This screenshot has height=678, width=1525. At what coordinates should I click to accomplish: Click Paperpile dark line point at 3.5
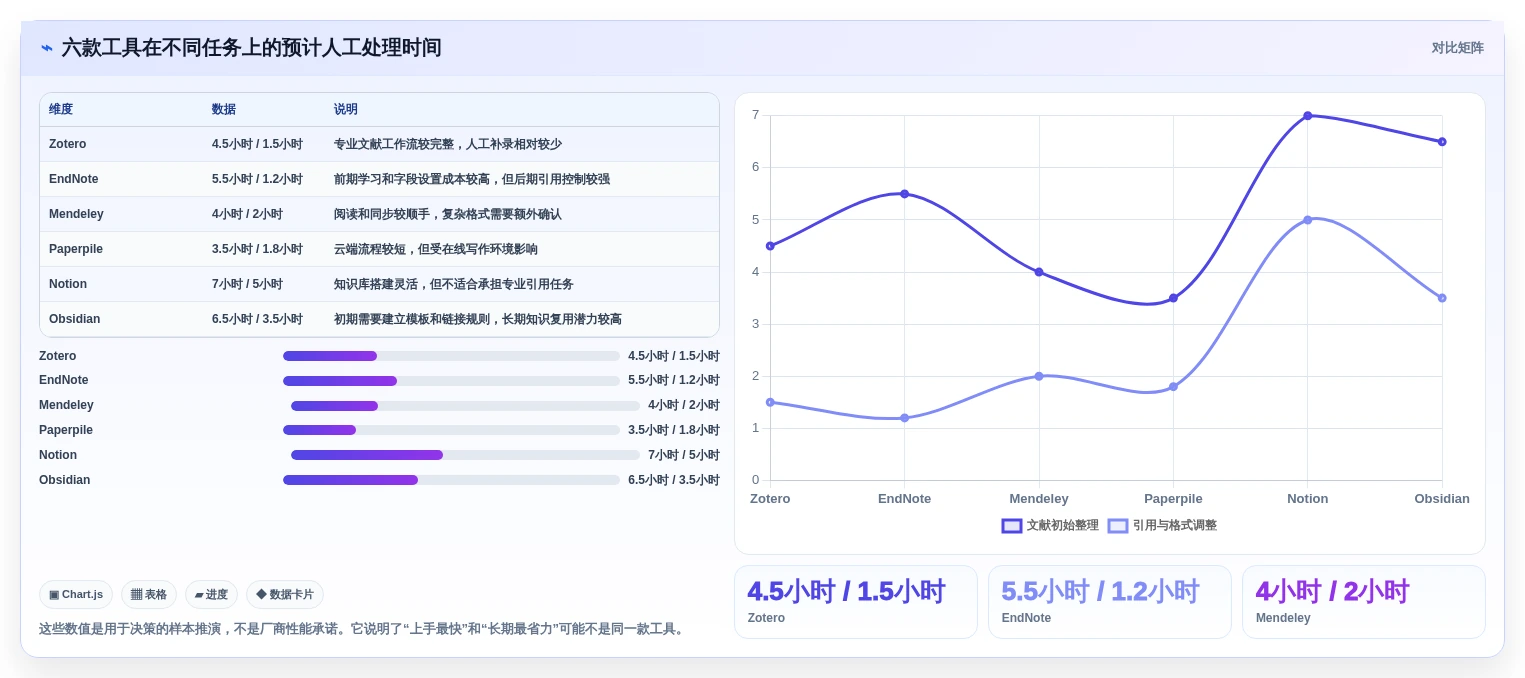1173,298
